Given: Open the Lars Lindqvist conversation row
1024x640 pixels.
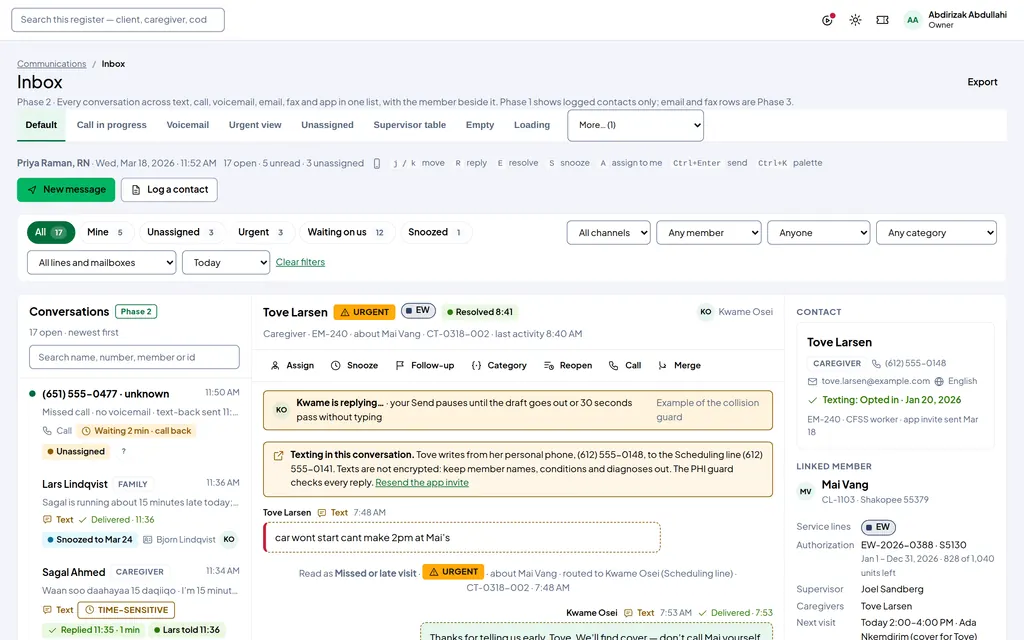Looking at the screenshot, I should [x=135, y=511].
